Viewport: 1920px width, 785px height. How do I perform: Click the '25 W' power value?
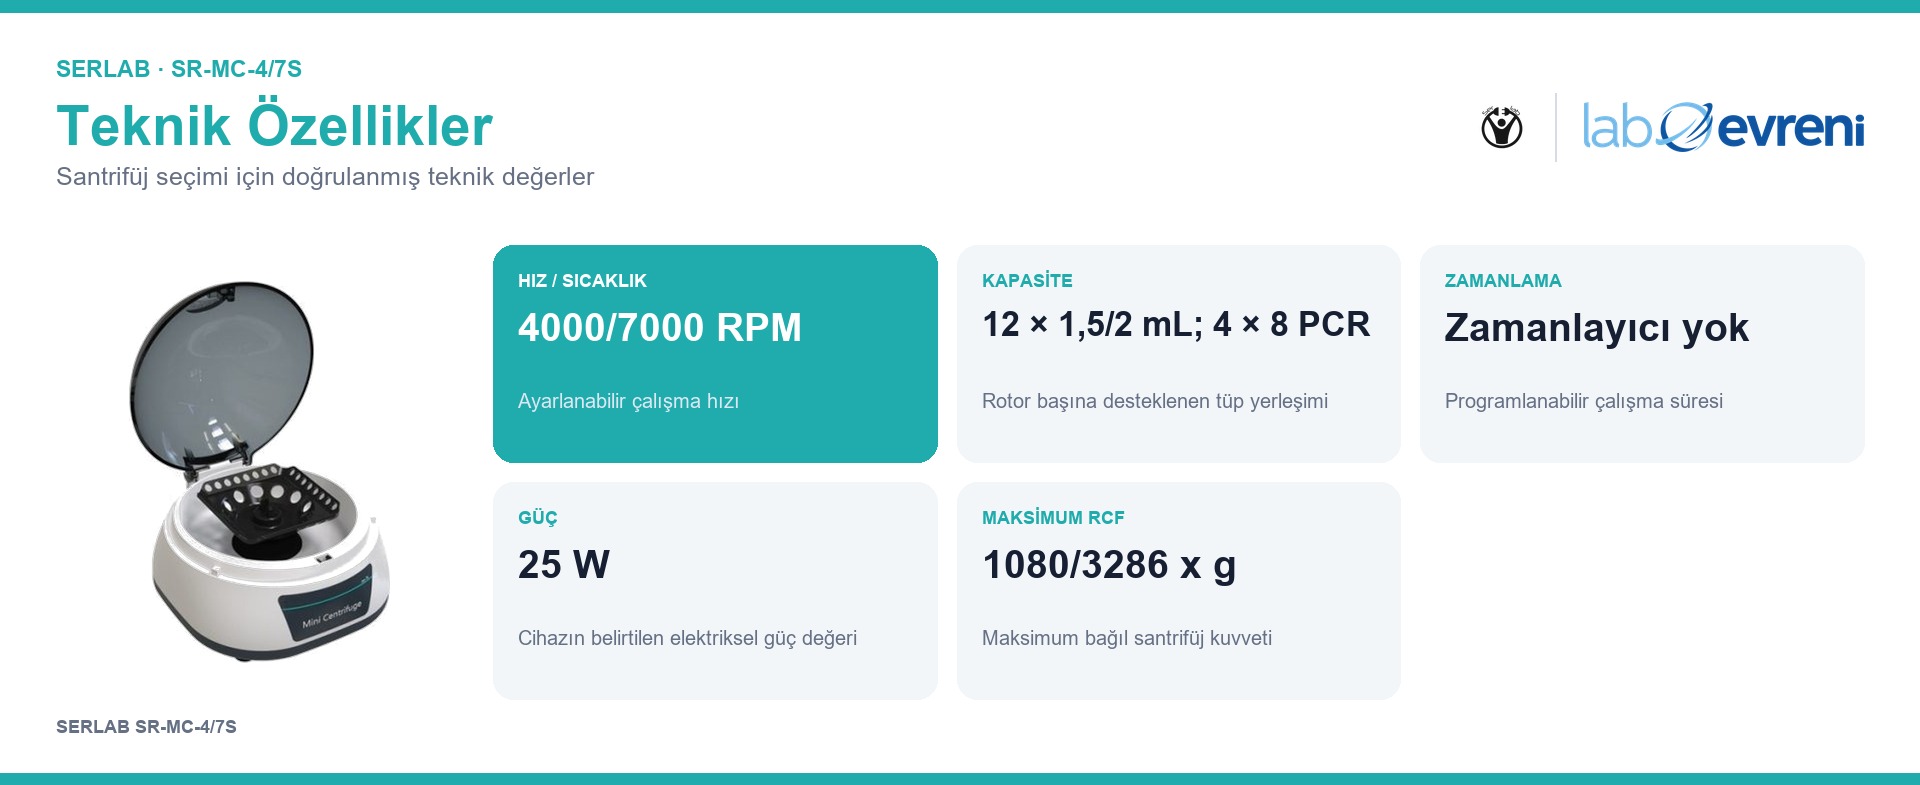pos(564,565)
